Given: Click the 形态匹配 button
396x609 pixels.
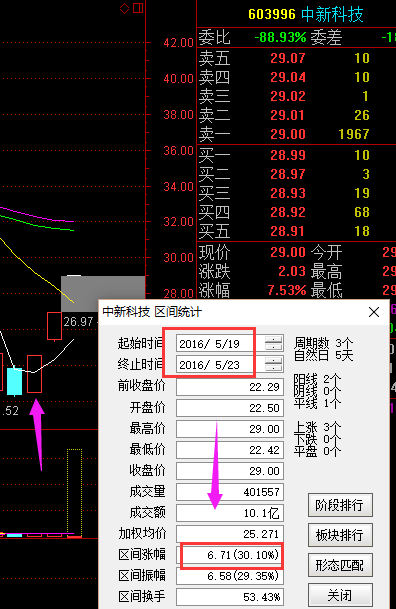Looking at the screenshot, I should pyautogui.click(x=340, y=565).
